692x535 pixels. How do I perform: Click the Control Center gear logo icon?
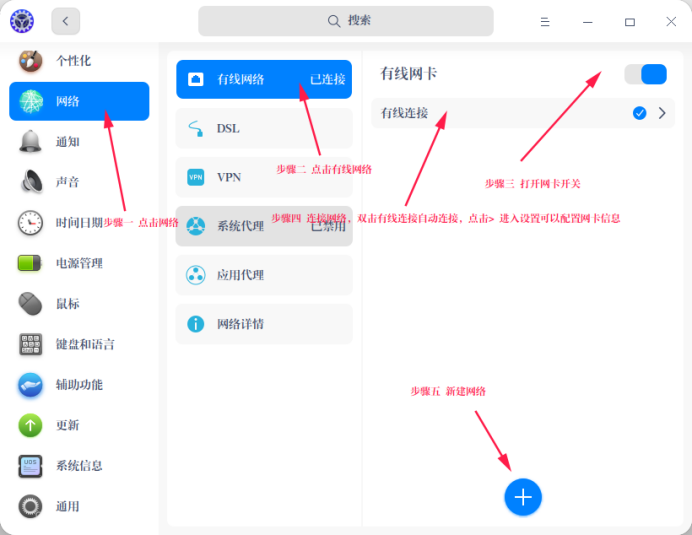(x=22, y=21)
